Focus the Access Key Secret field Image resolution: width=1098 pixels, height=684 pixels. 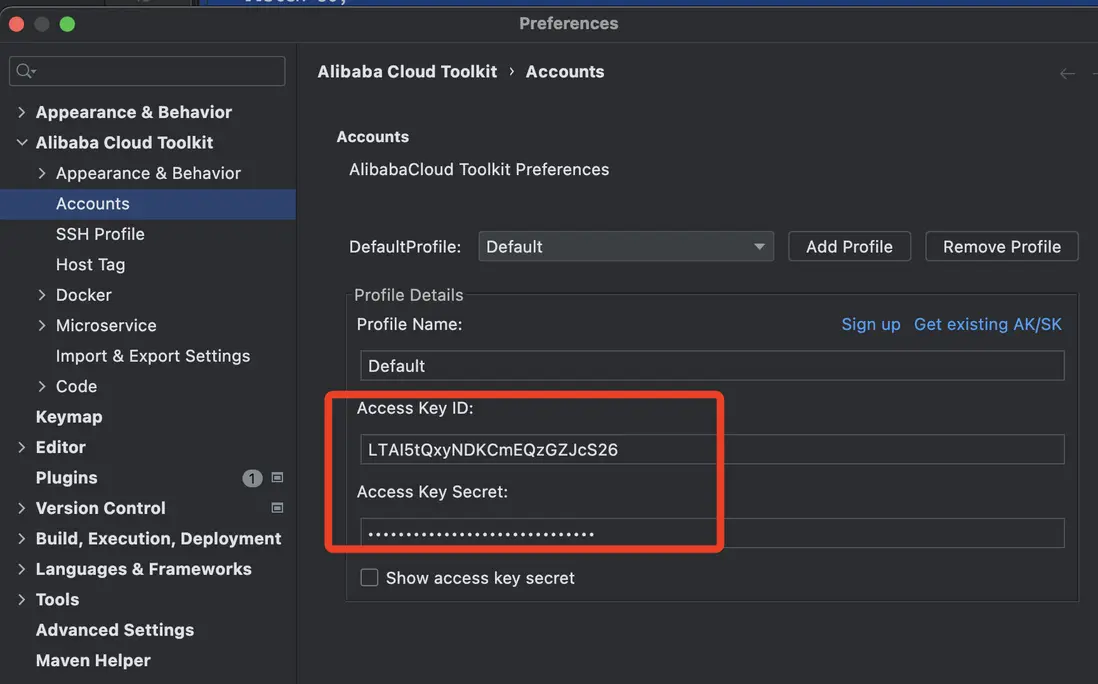click(x=711, y=534)
